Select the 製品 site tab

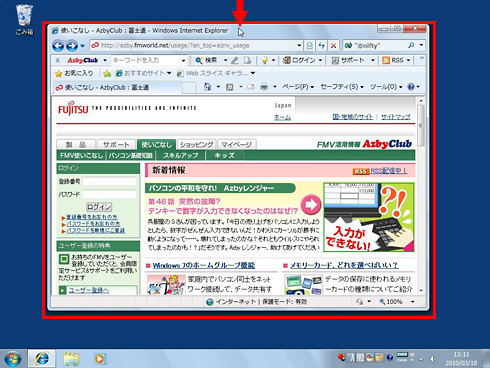[x=76, y=145]
